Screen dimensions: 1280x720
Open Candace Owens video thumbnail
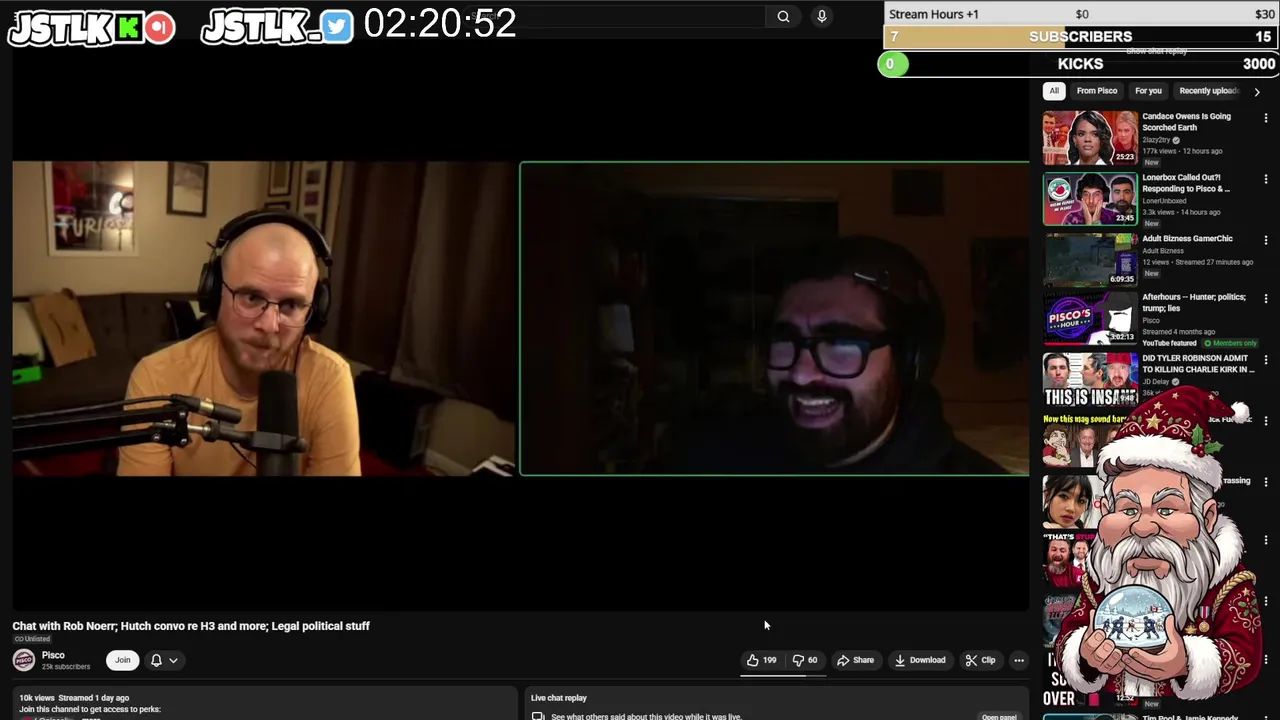(1090, 137)
